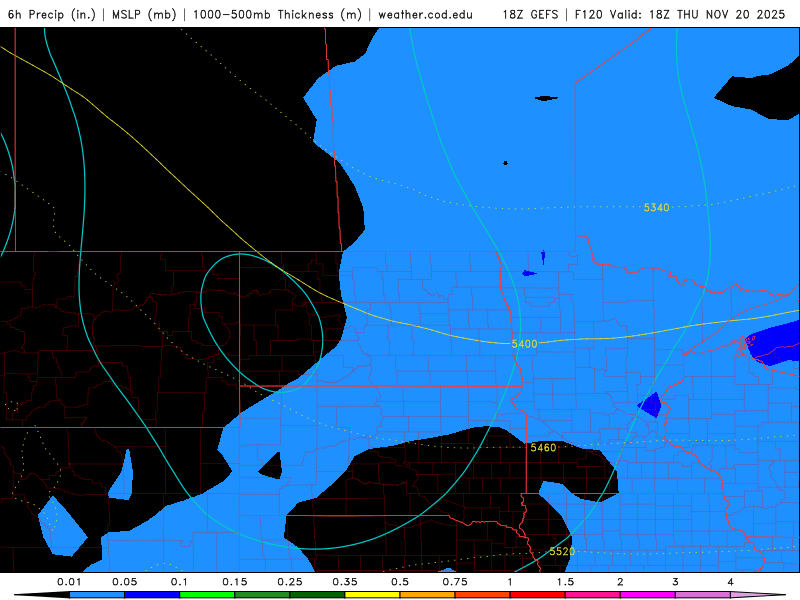800x600 pixels.
Task: Click the pink 1.5–2 legend swatch
Action: (x=593, y=595)
